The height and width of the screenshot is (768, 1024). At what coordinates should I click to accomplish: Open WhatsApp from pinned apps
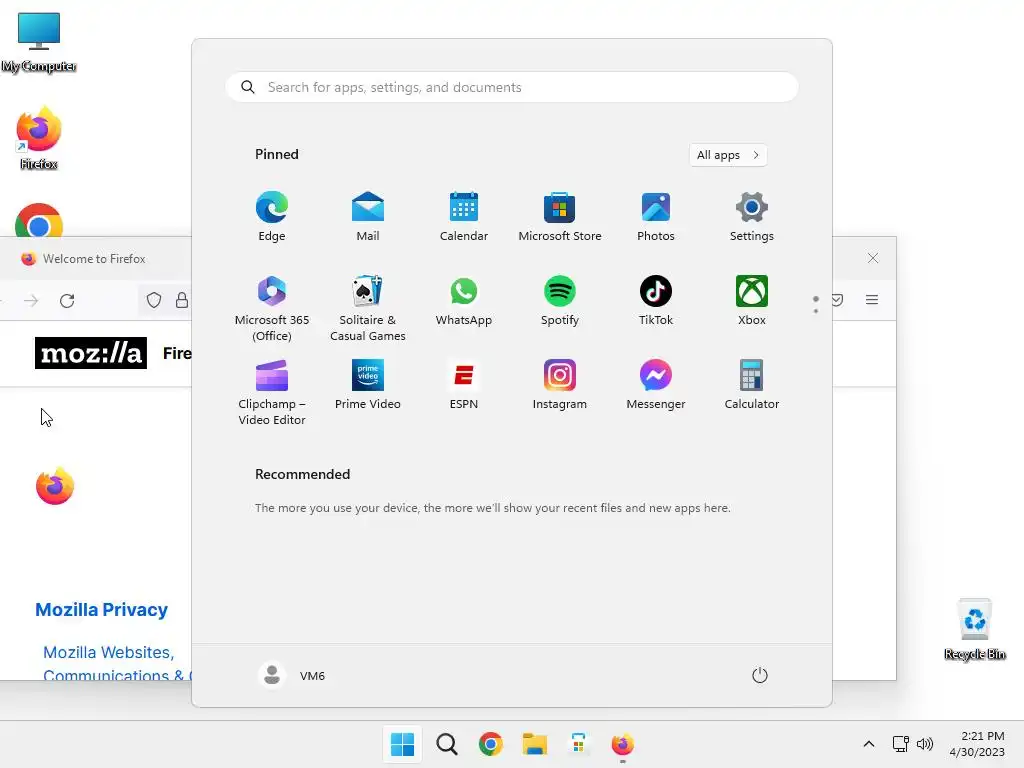(464, 301)
